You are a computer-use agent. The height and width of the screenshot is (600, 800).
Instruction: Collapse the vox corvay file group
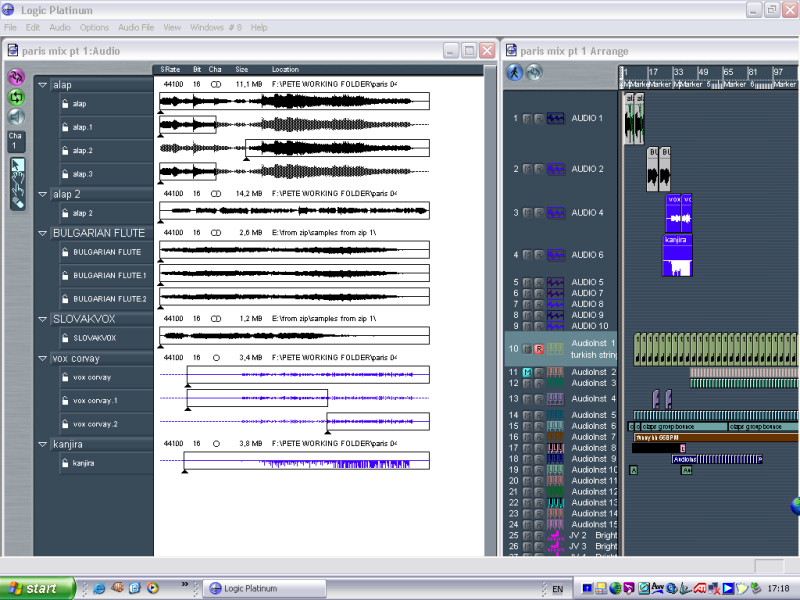coord(42,358)
